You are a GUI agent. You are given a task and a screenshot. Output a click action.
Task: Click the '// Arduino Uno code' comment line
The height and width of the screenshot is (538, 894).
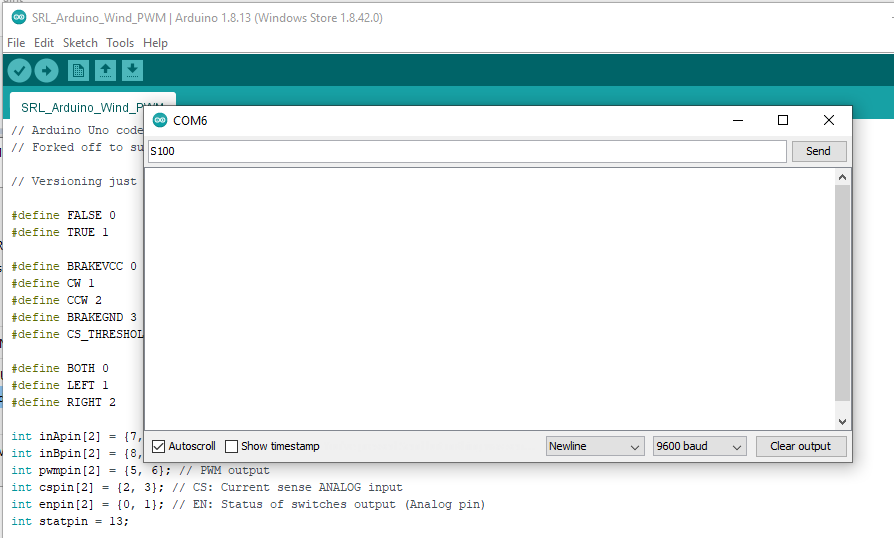[78, 131]
